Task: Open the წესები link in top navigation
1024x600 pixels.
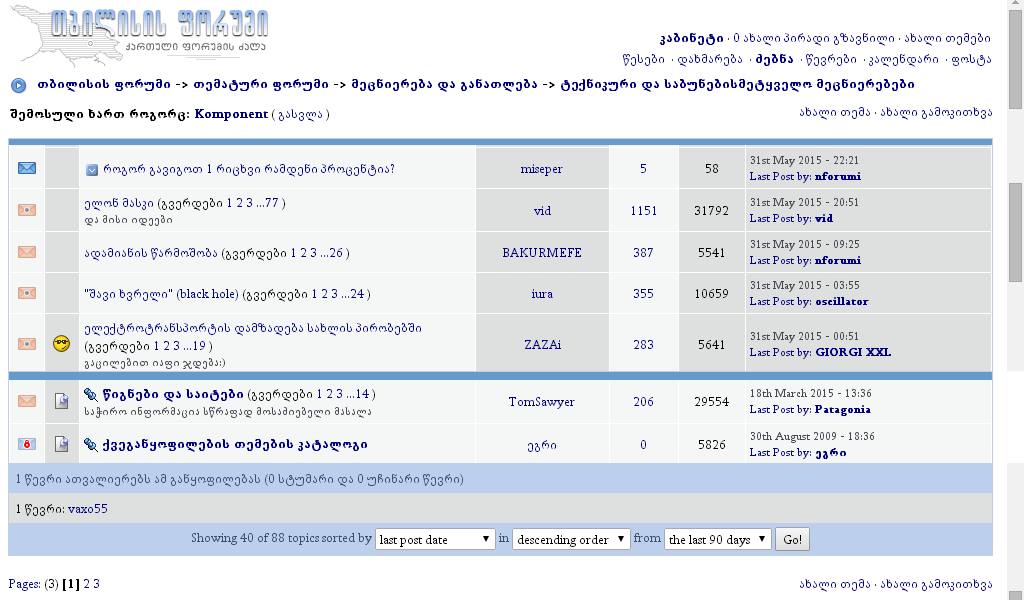Action: point(643,59)
